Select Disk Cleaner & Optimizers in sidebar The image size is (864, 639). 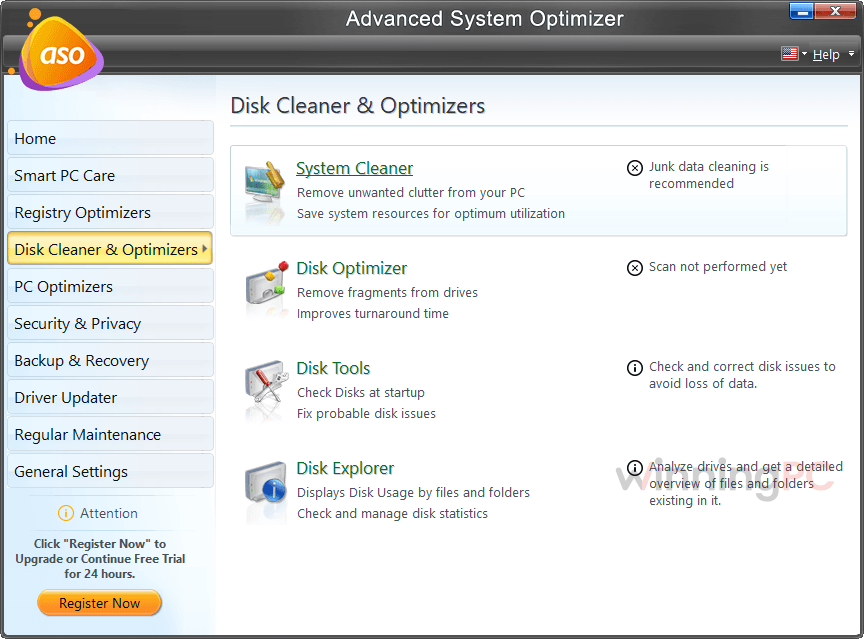coord(110,249)
